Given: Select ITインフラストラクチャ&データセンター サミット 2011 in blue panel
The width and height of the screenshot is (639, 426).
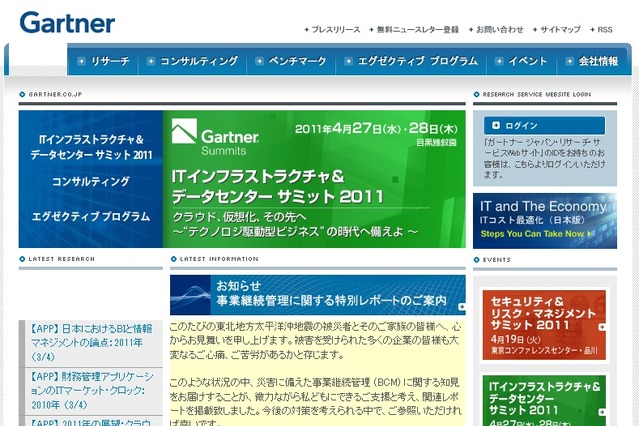Looking at the screenshot, I should click(x=91, y=147).
